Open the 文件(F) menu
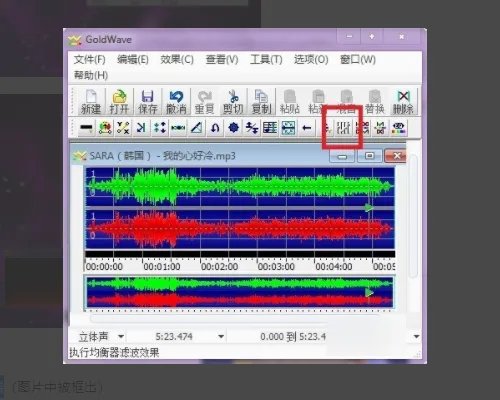The width and height of the screenshot is (500, 400). (x=90, y=60)
